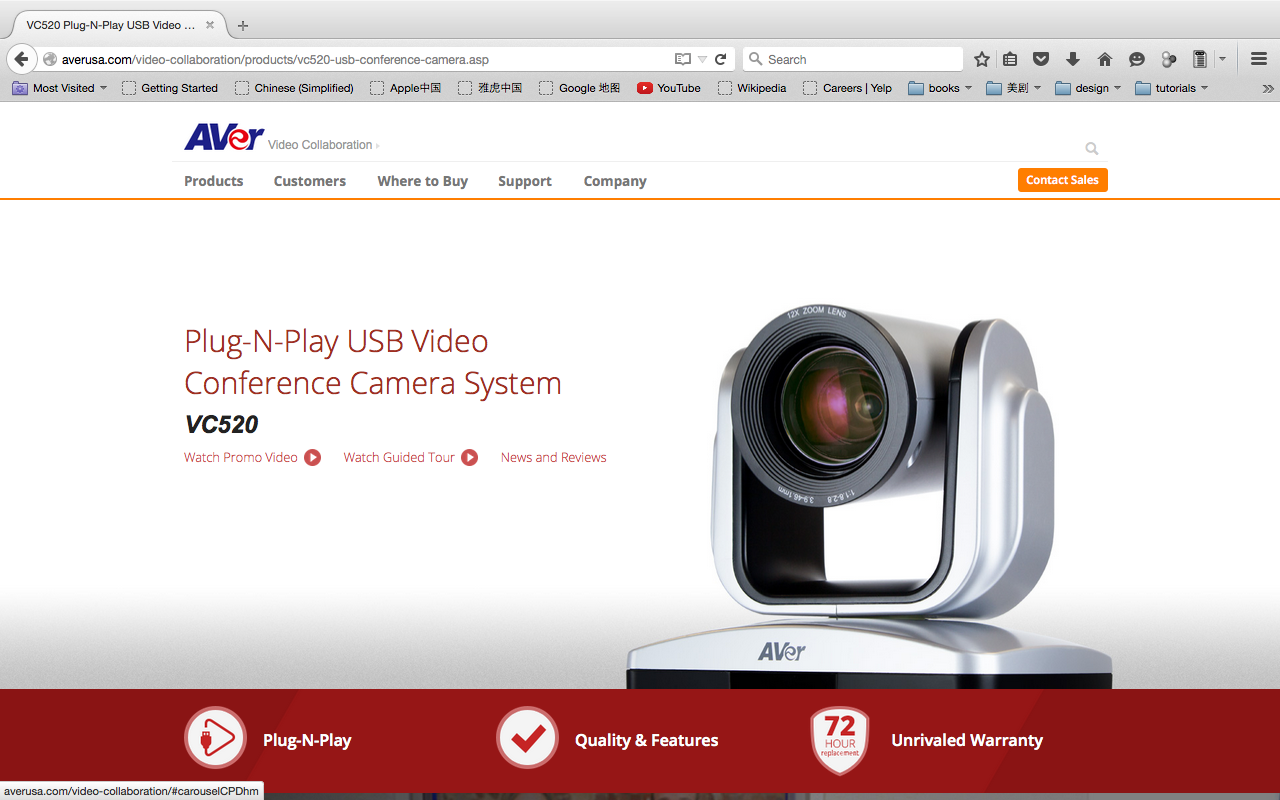Click the bubbles extension icon in toolbar
Screen dimensions: 1280x800
(x=1169, y=59)
